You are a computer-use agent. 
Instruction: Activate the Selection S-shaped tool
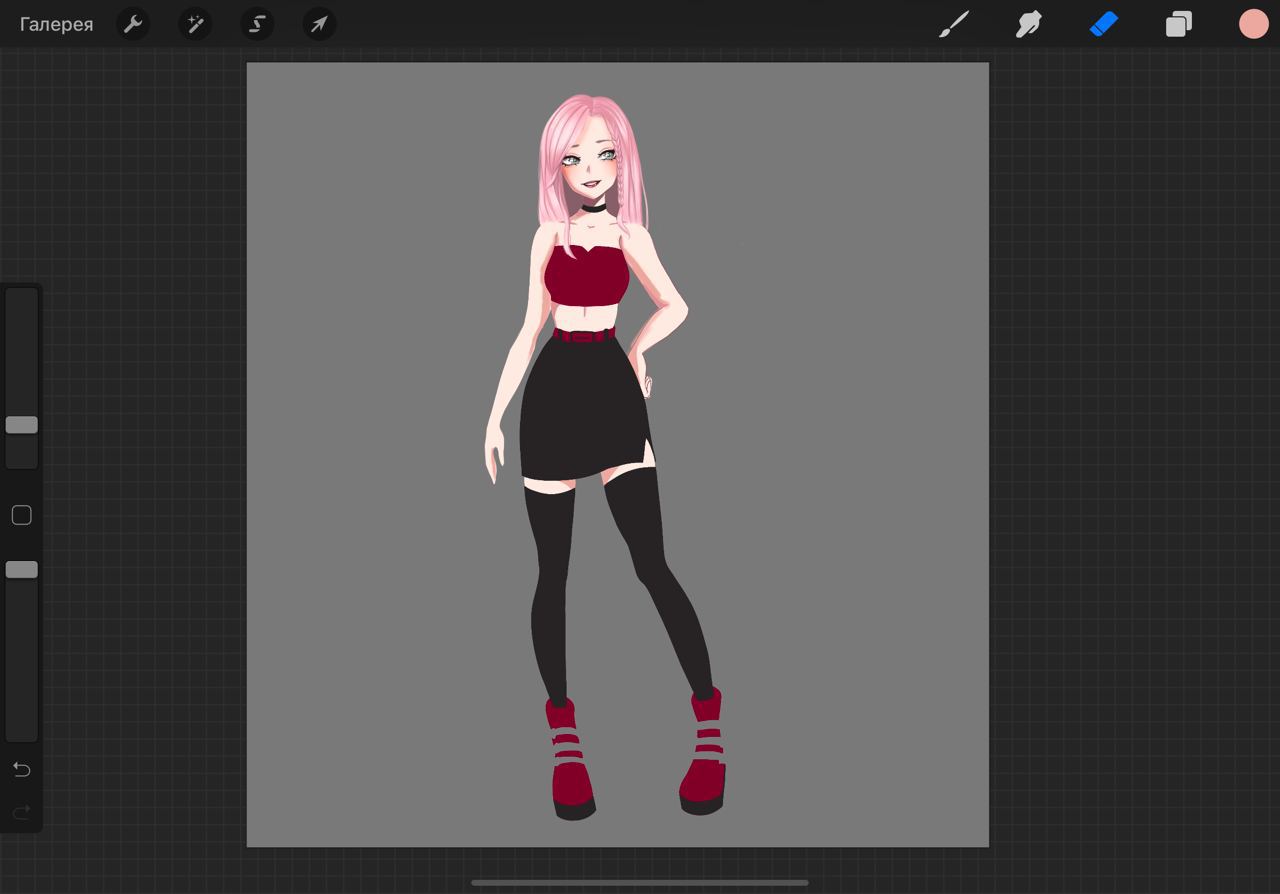[x=257, y=24]
